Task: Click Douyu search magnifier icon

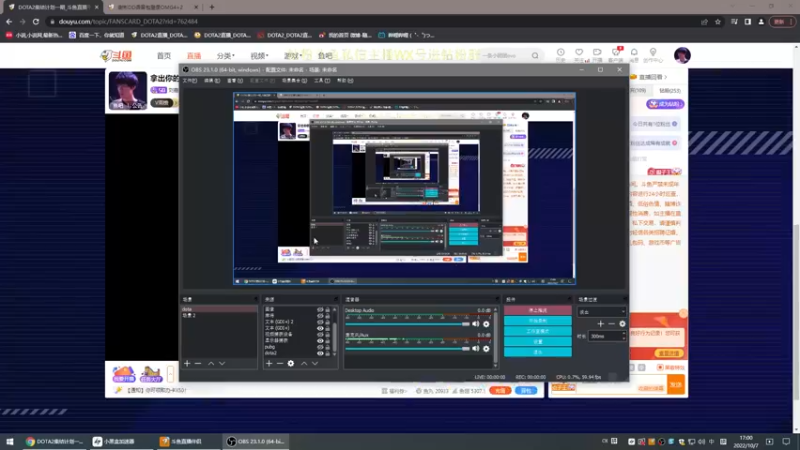Action: point(535,56)
